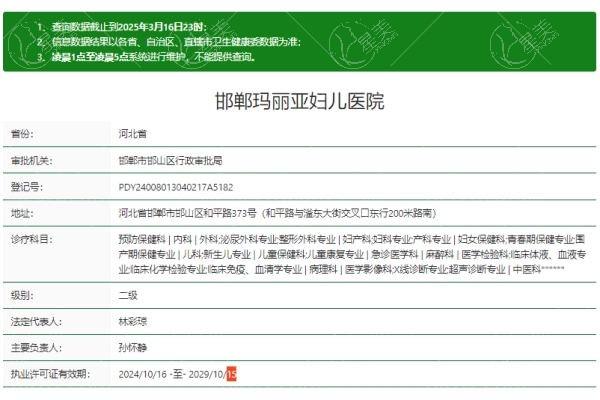Select the province value 河北省
Image resolution: width=600 pixels, height=400 pixels.
(x=132, y=134)
